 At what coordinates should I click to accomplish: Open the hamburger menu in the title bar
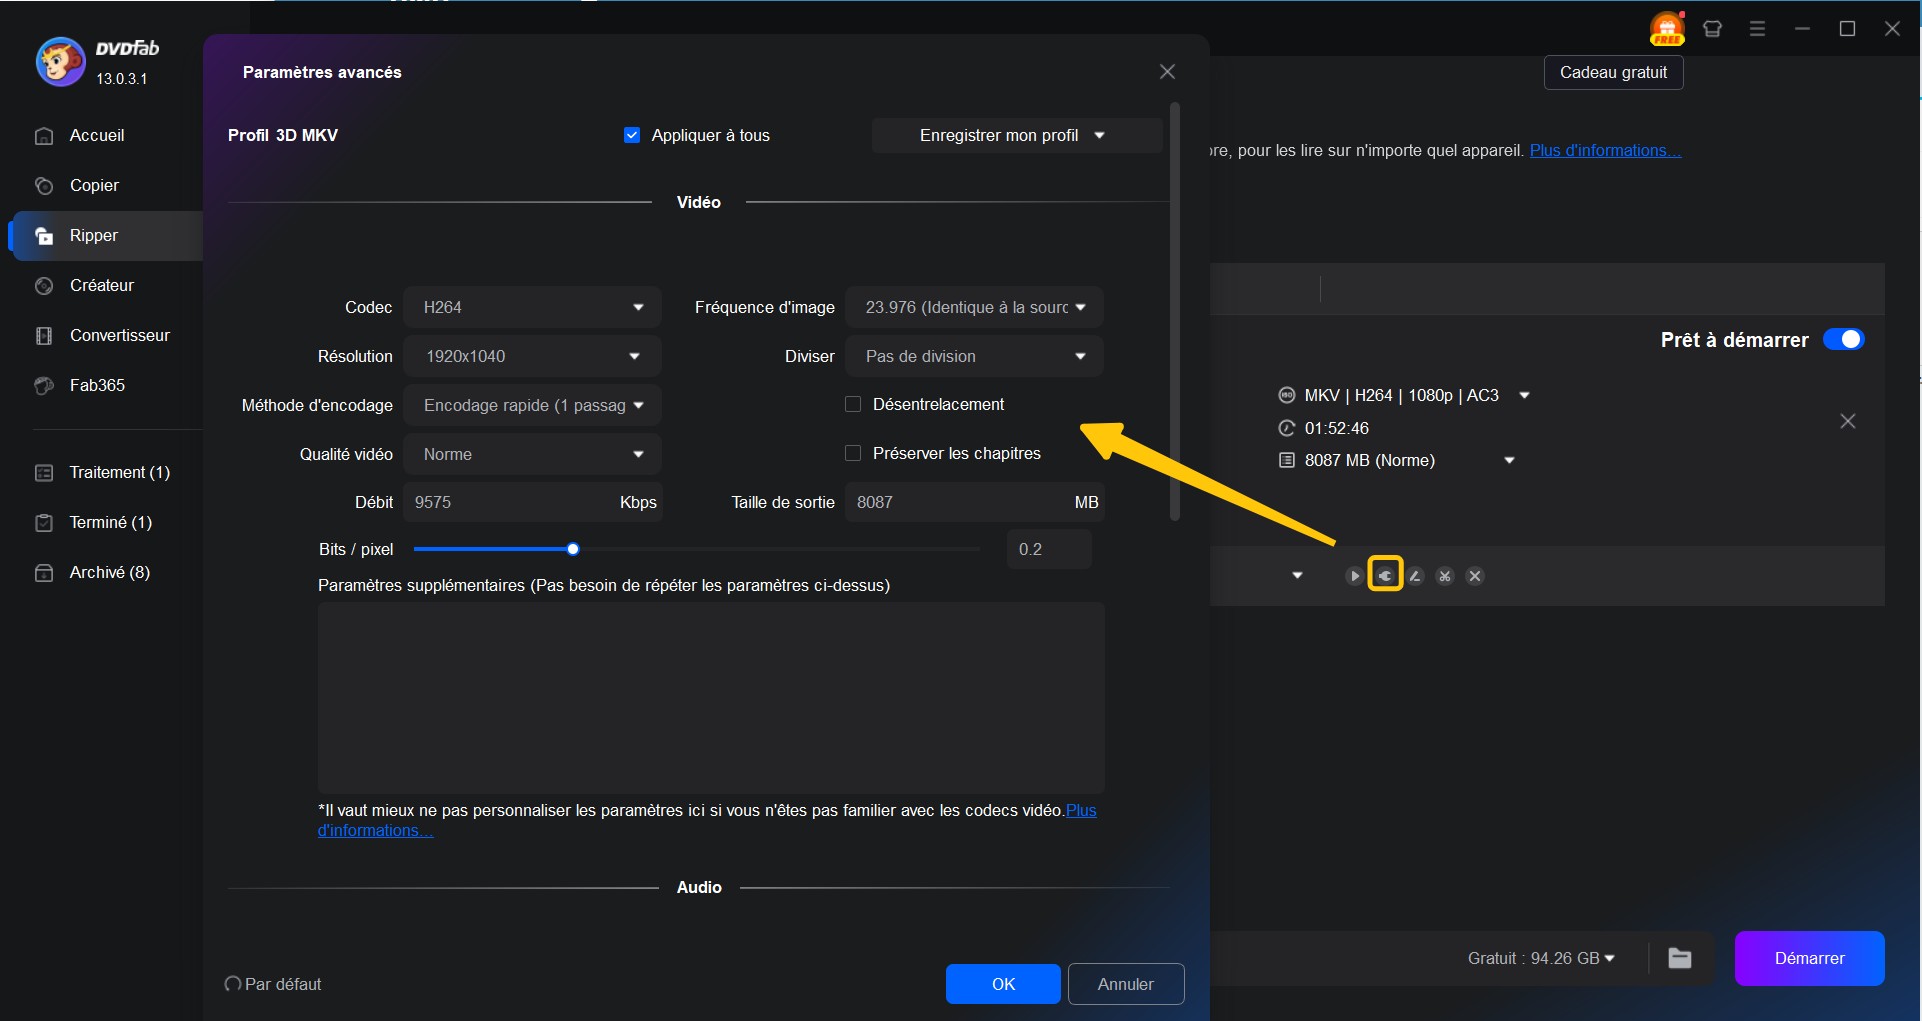tap(1757, 29)
